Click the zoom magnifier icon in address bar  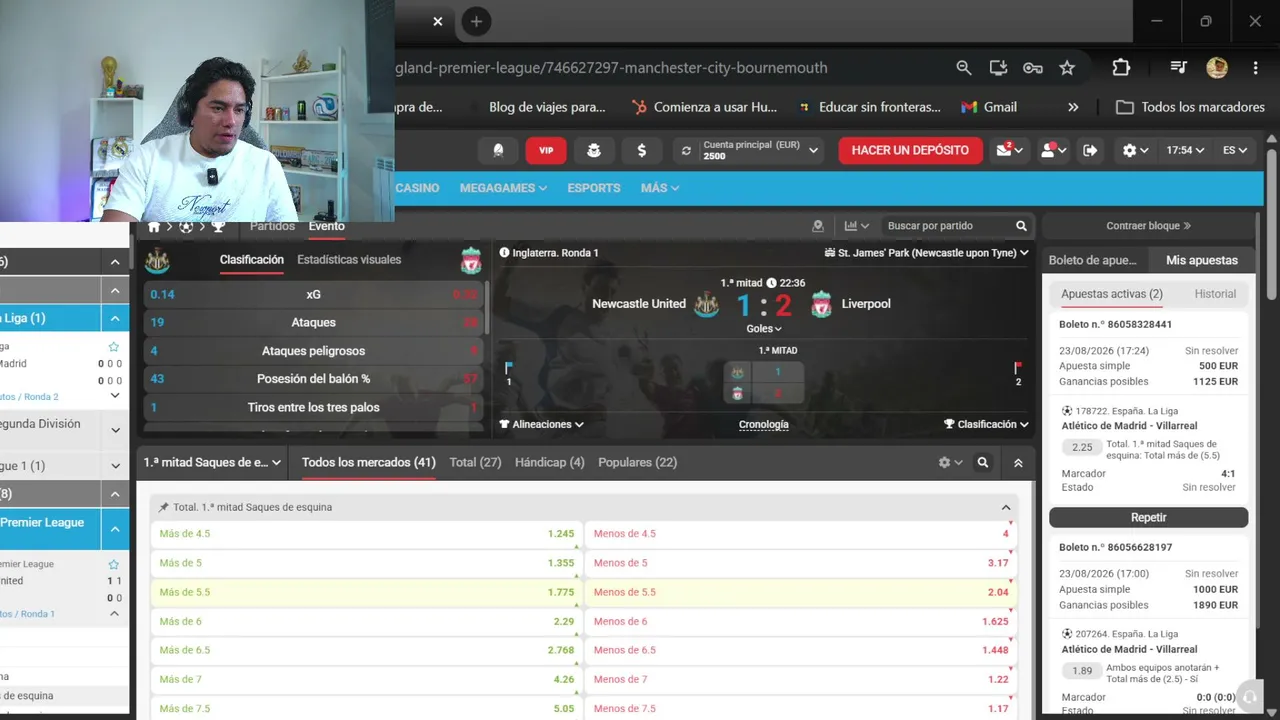[964, 68]
